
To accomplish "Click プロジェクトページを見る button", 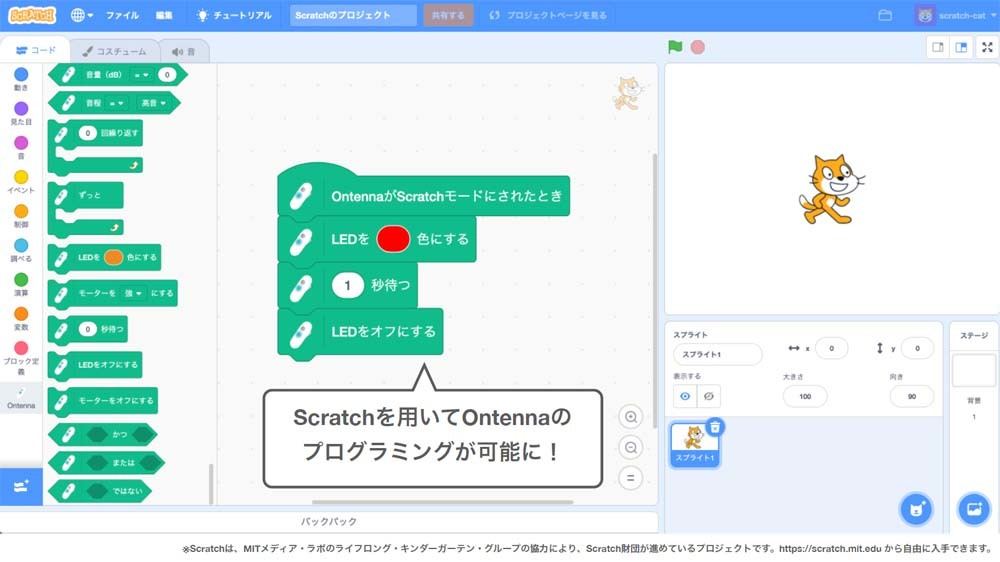I will click(548, 15).
